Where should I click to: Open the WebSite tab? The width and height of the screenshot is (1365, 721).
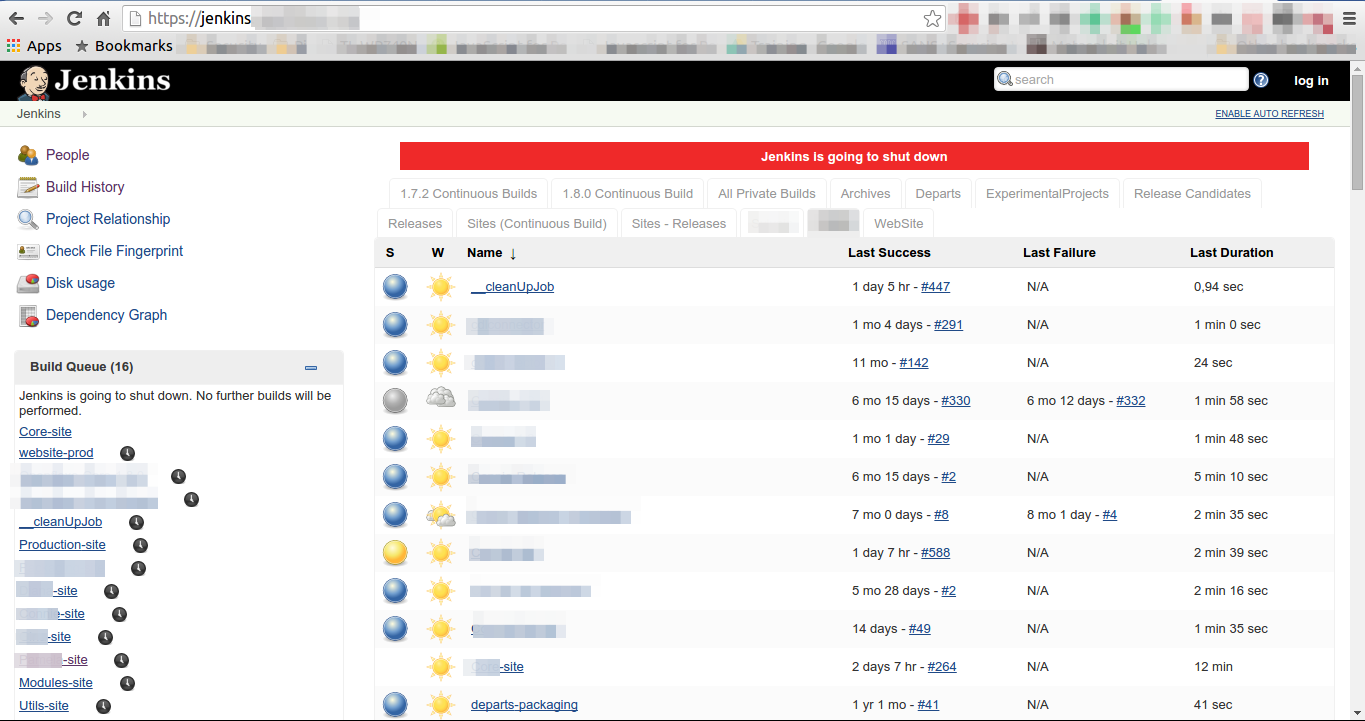[899, 224]
